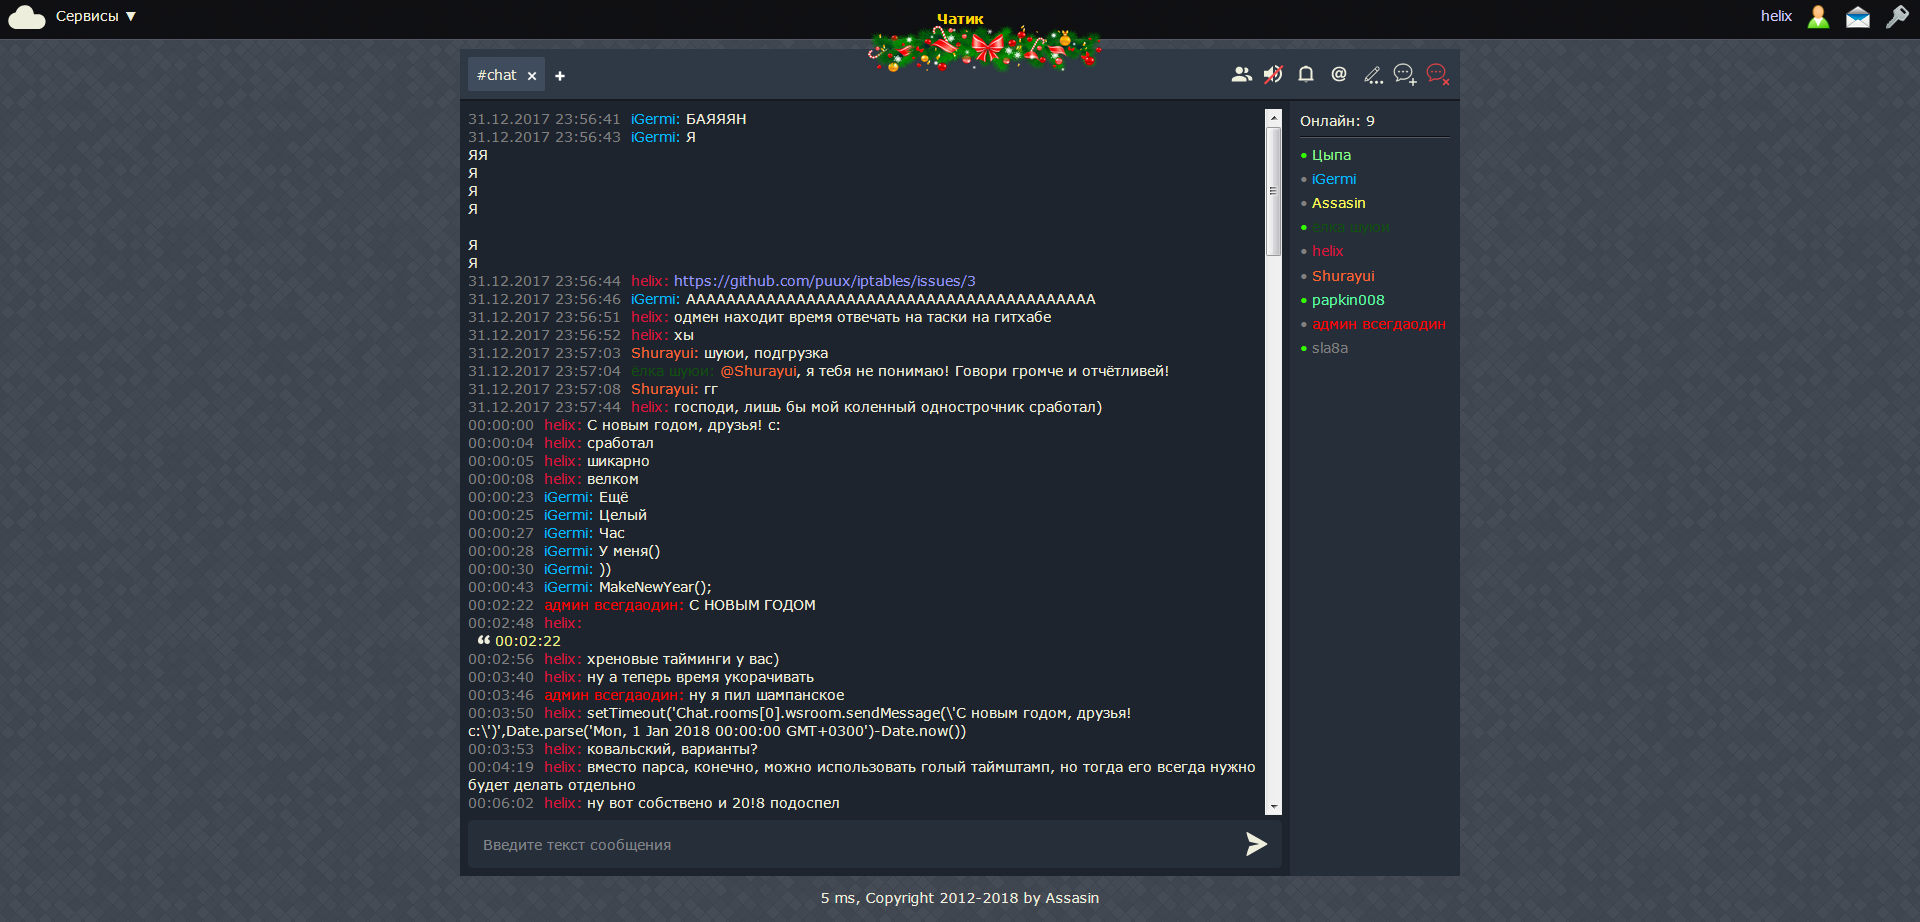Screen dimensions: 1920x922
Task: Open the github iptables issues link
Action: click(824, 281)
